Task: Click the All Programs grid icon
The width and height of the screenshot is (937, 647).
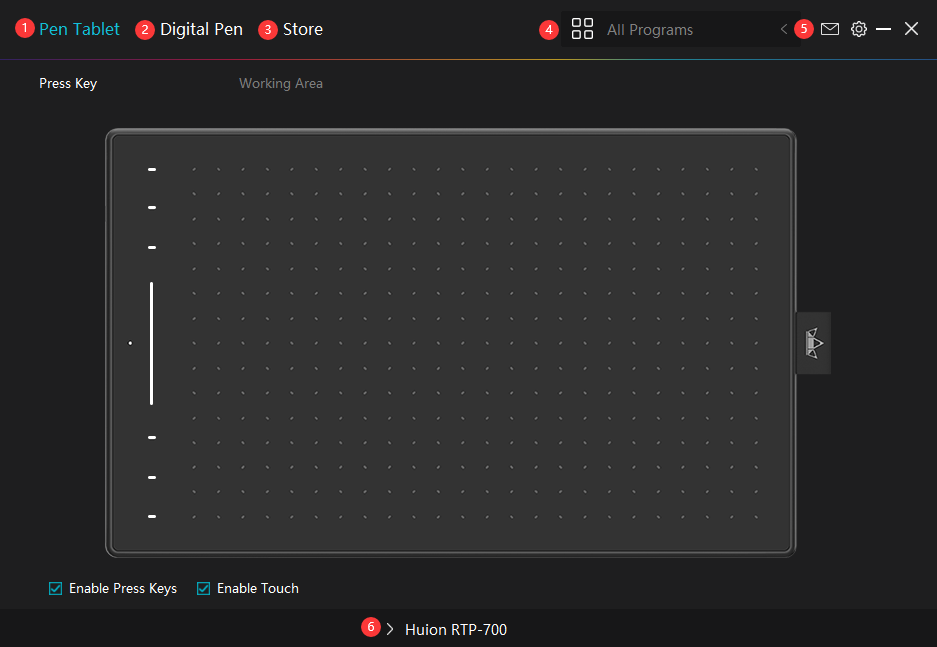Action: click(582, 29)
